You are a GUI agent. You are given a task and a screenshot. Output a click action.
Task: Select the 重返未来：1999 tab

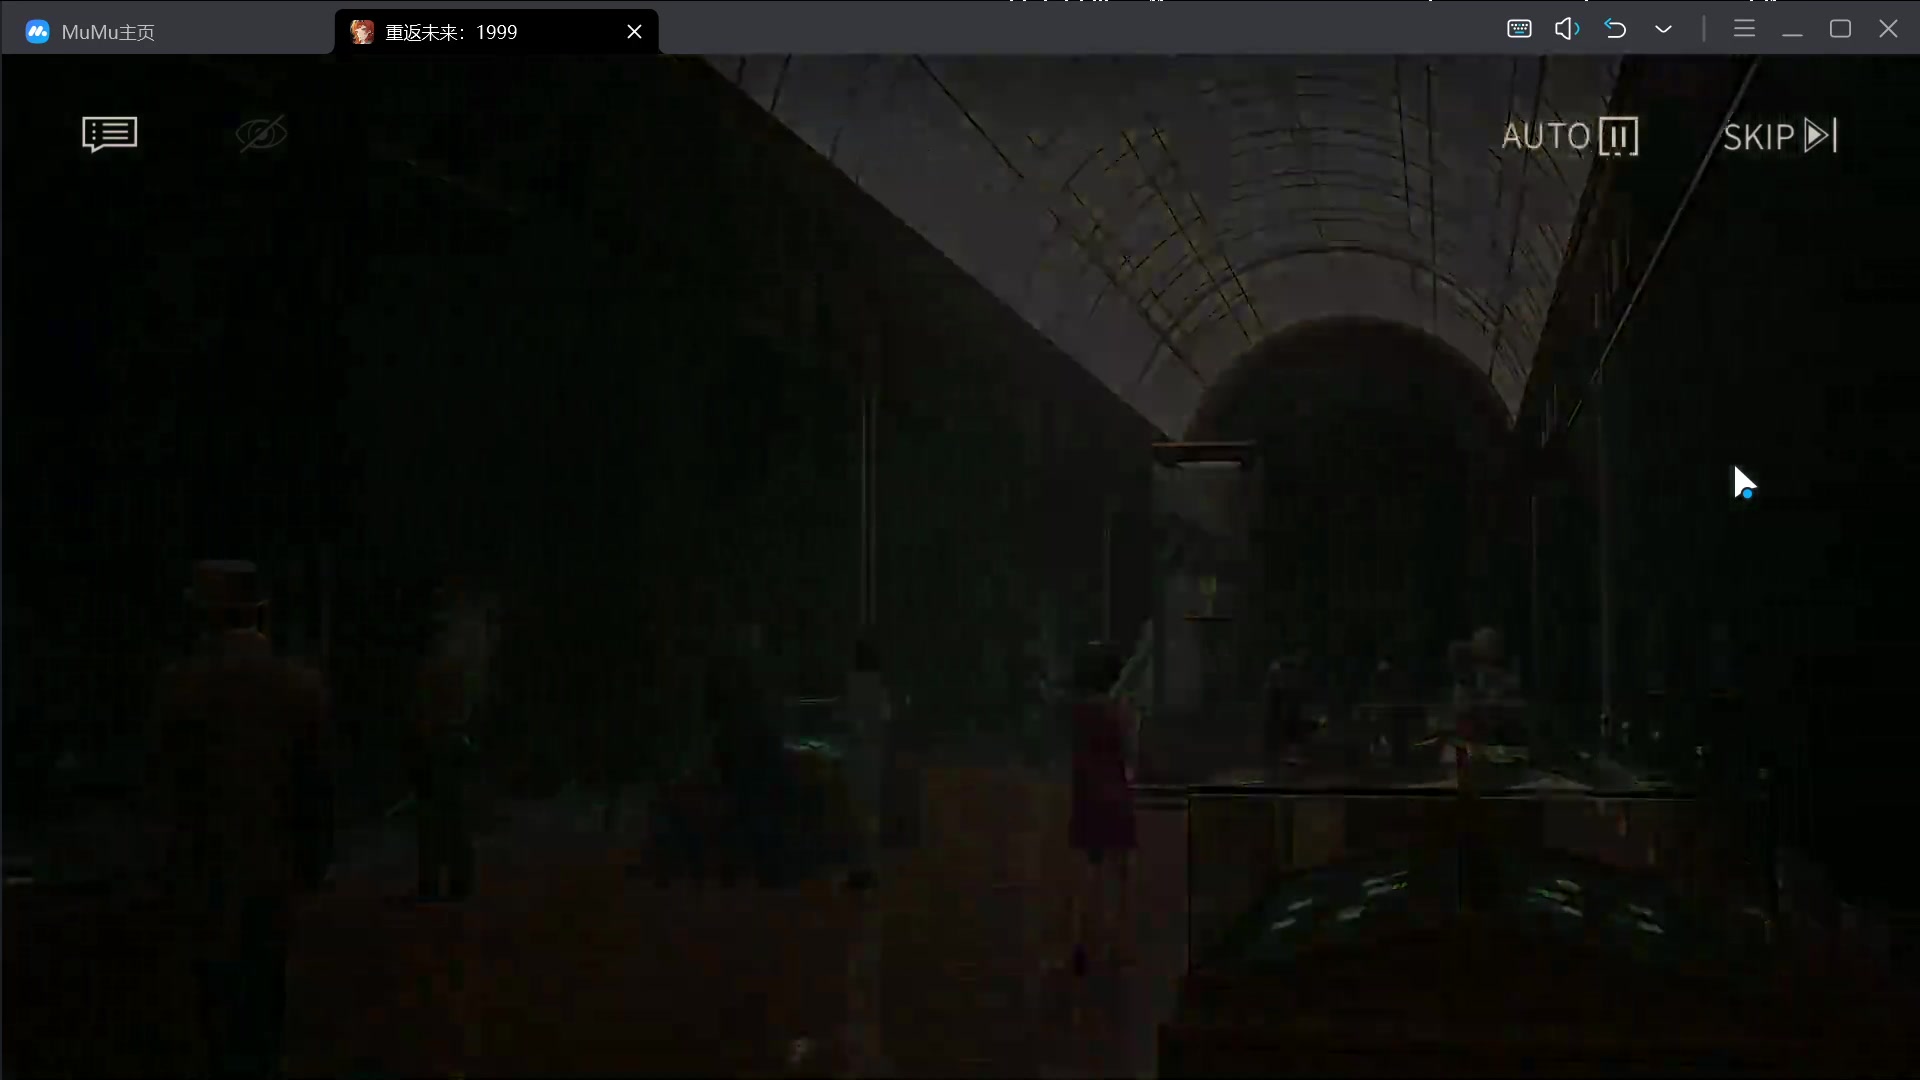click(x=496, y=32)
